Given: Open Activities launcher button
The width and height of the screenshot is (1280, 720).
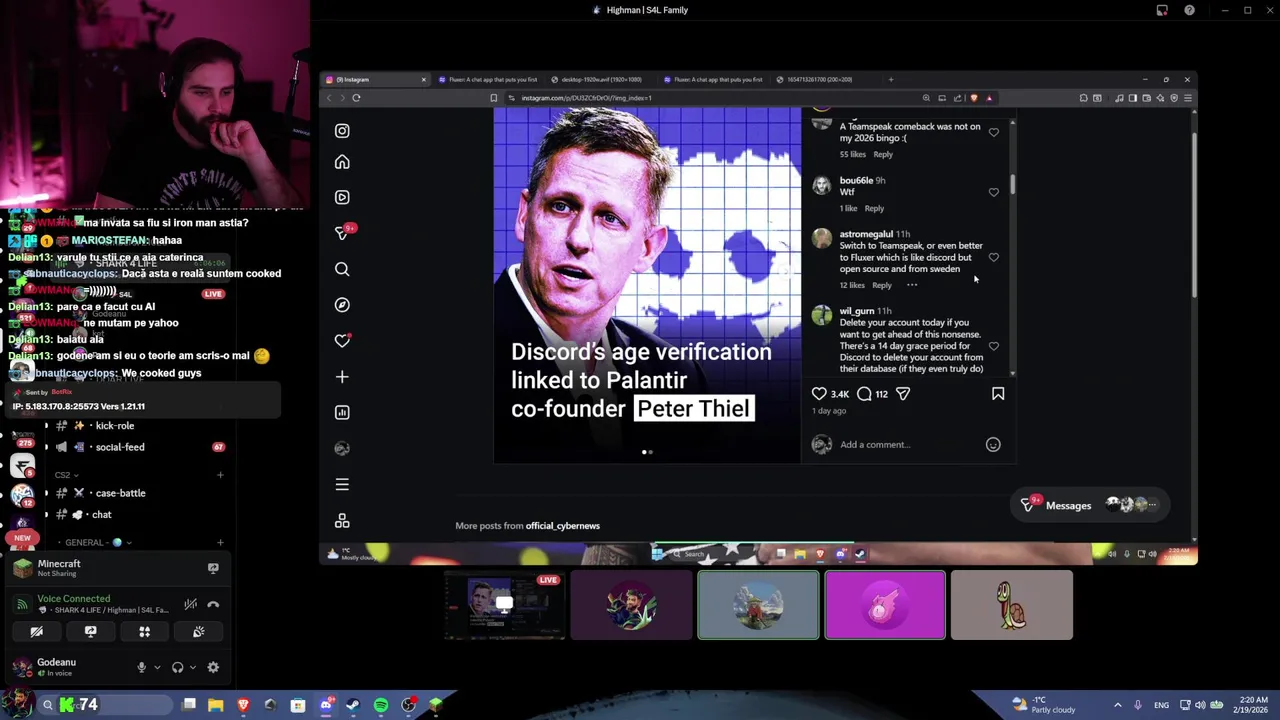Looking at the screenshot, I should pyautogui.click(x=144, y=632).
